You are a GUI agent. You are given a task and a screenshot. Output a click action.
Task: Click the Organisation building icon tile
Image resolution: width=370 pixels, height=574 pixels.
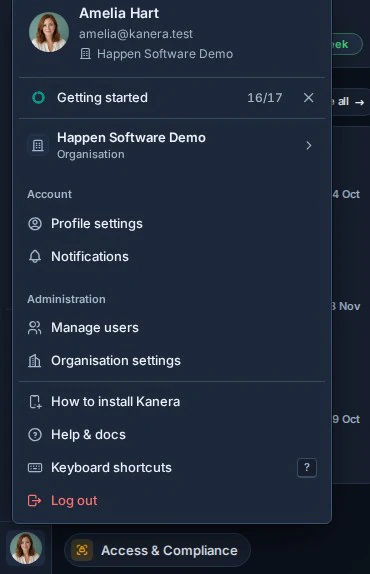click(38, 145)
